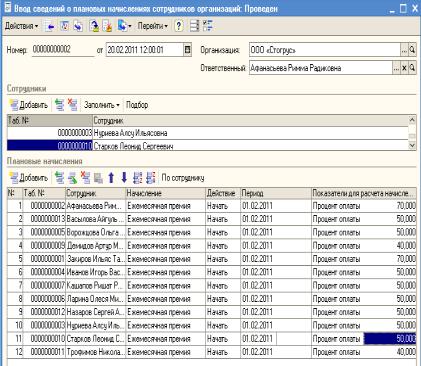Click Действие column header
The width and height of the screenshot is (421, 366).
coord(223,193)
